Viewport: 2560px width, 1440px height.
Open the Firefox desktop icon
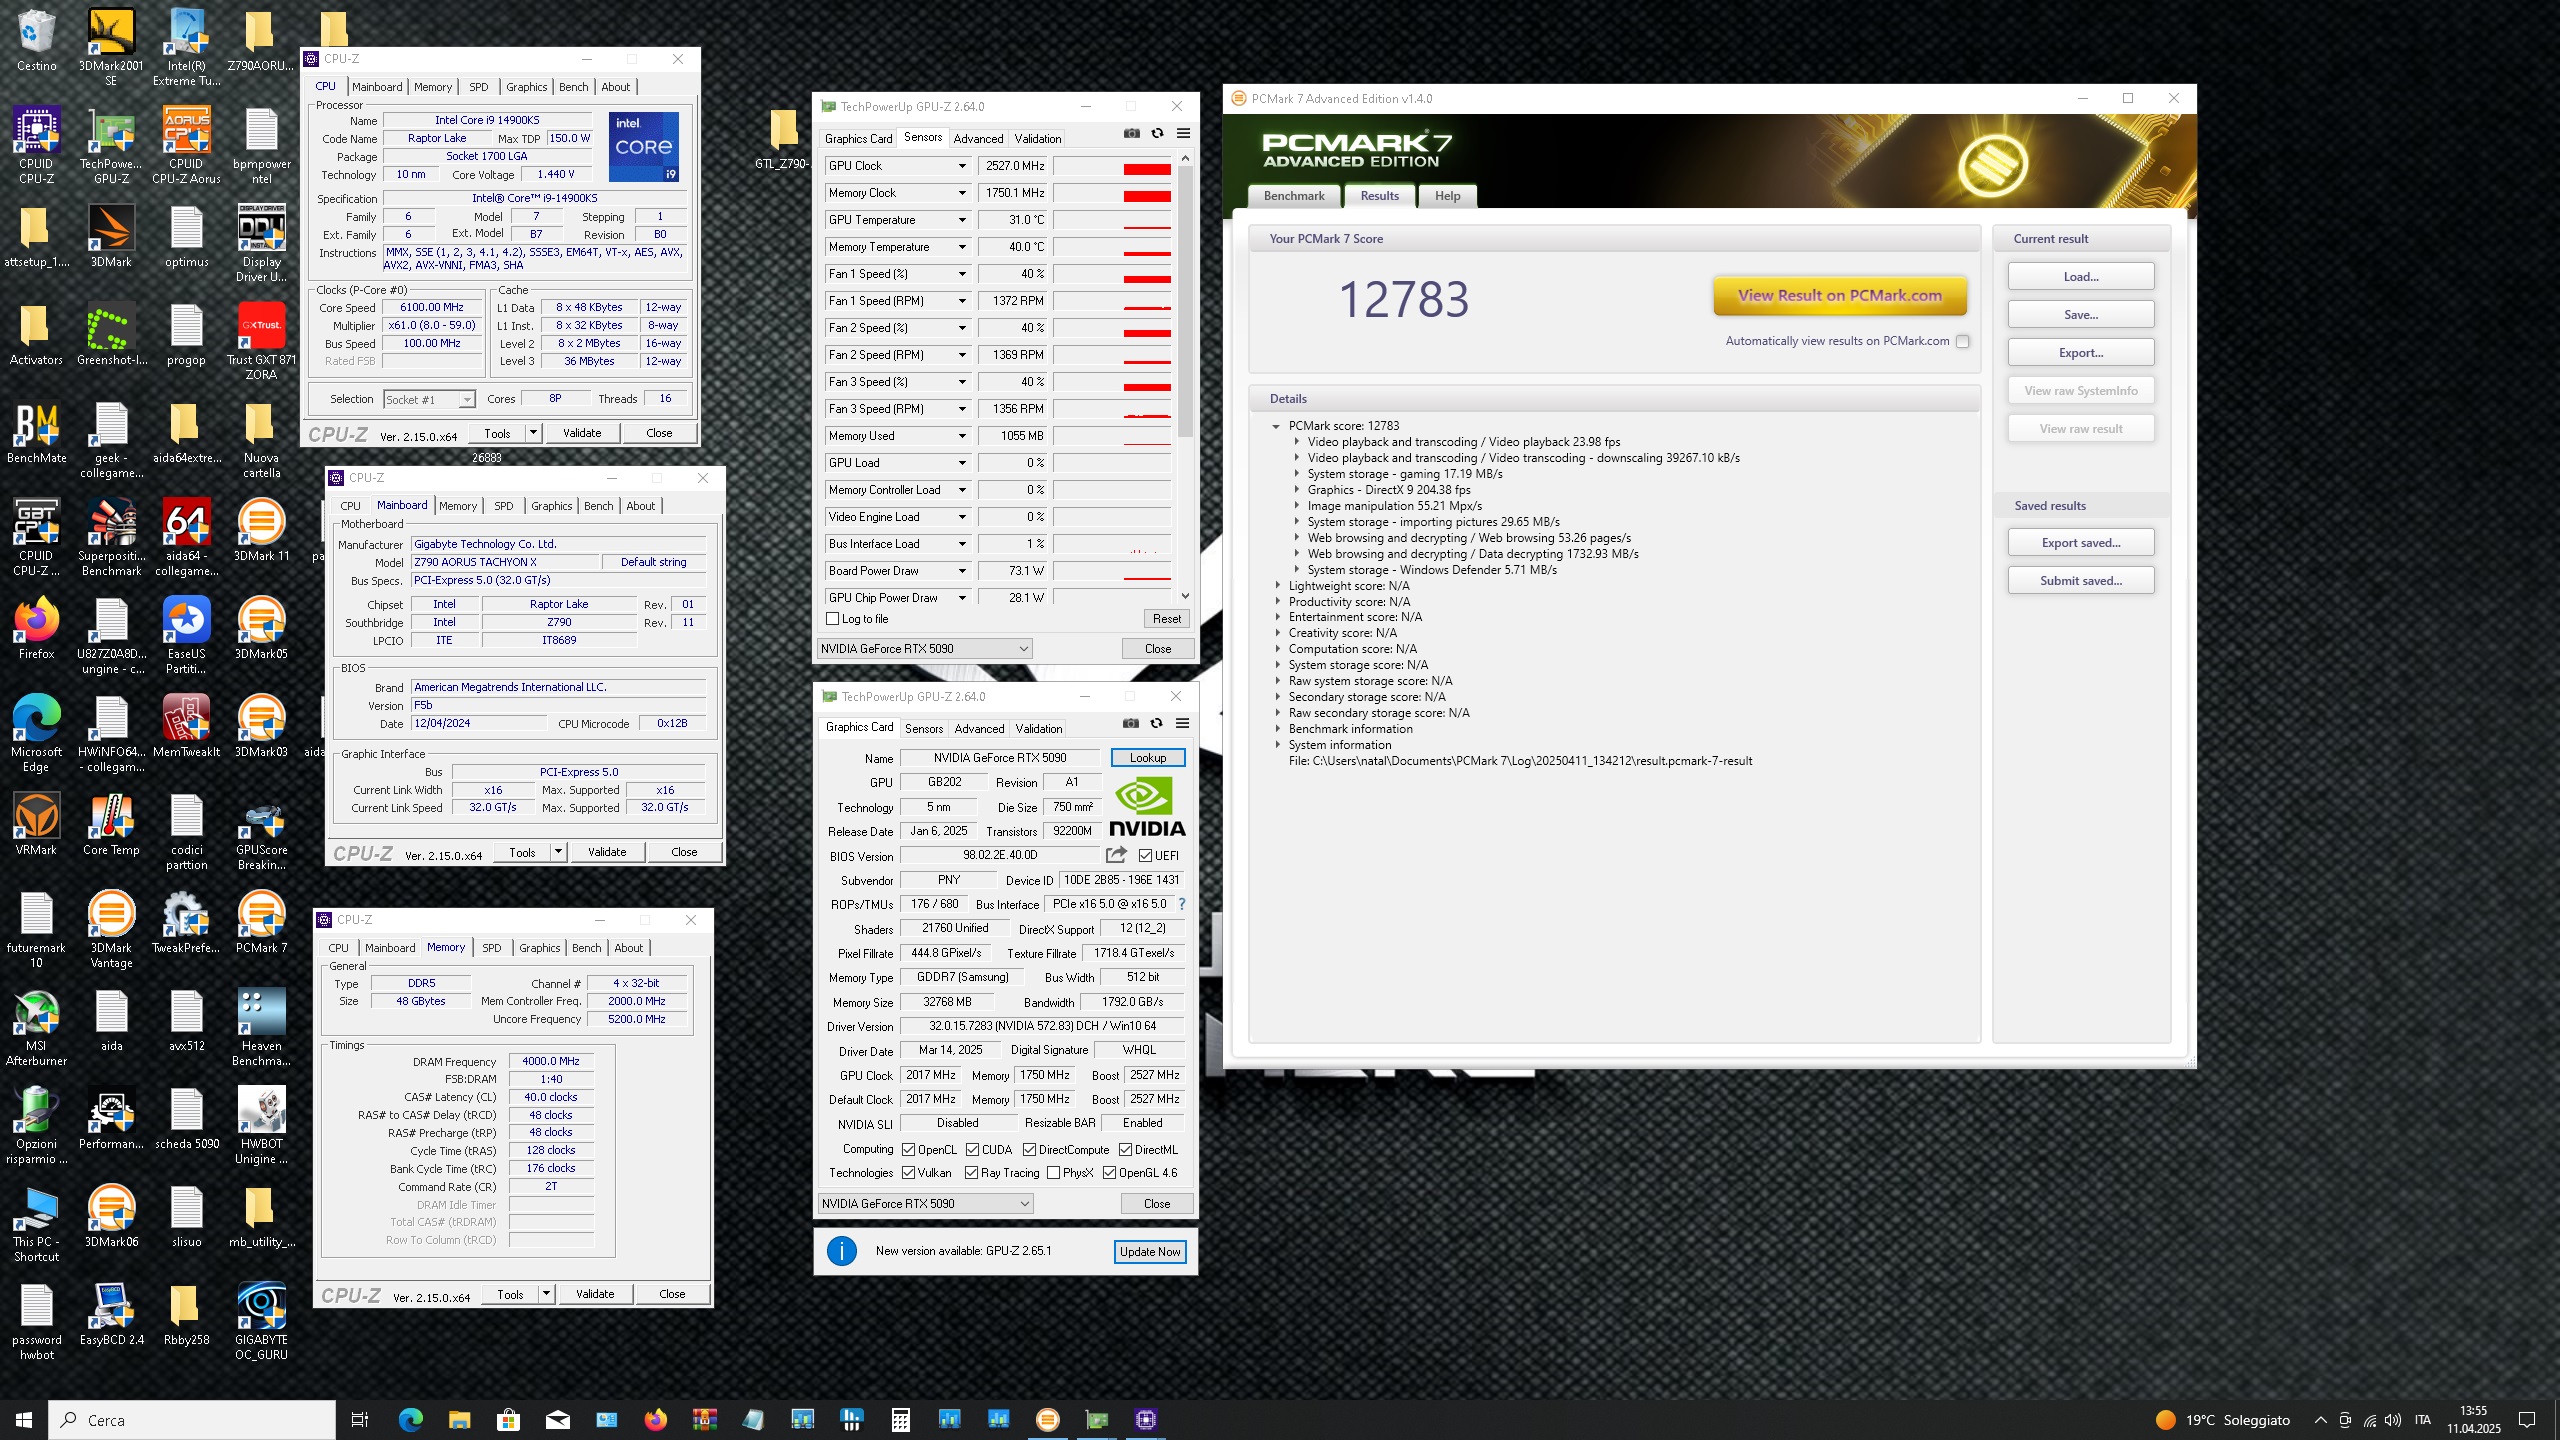click(x=36, y=627)
